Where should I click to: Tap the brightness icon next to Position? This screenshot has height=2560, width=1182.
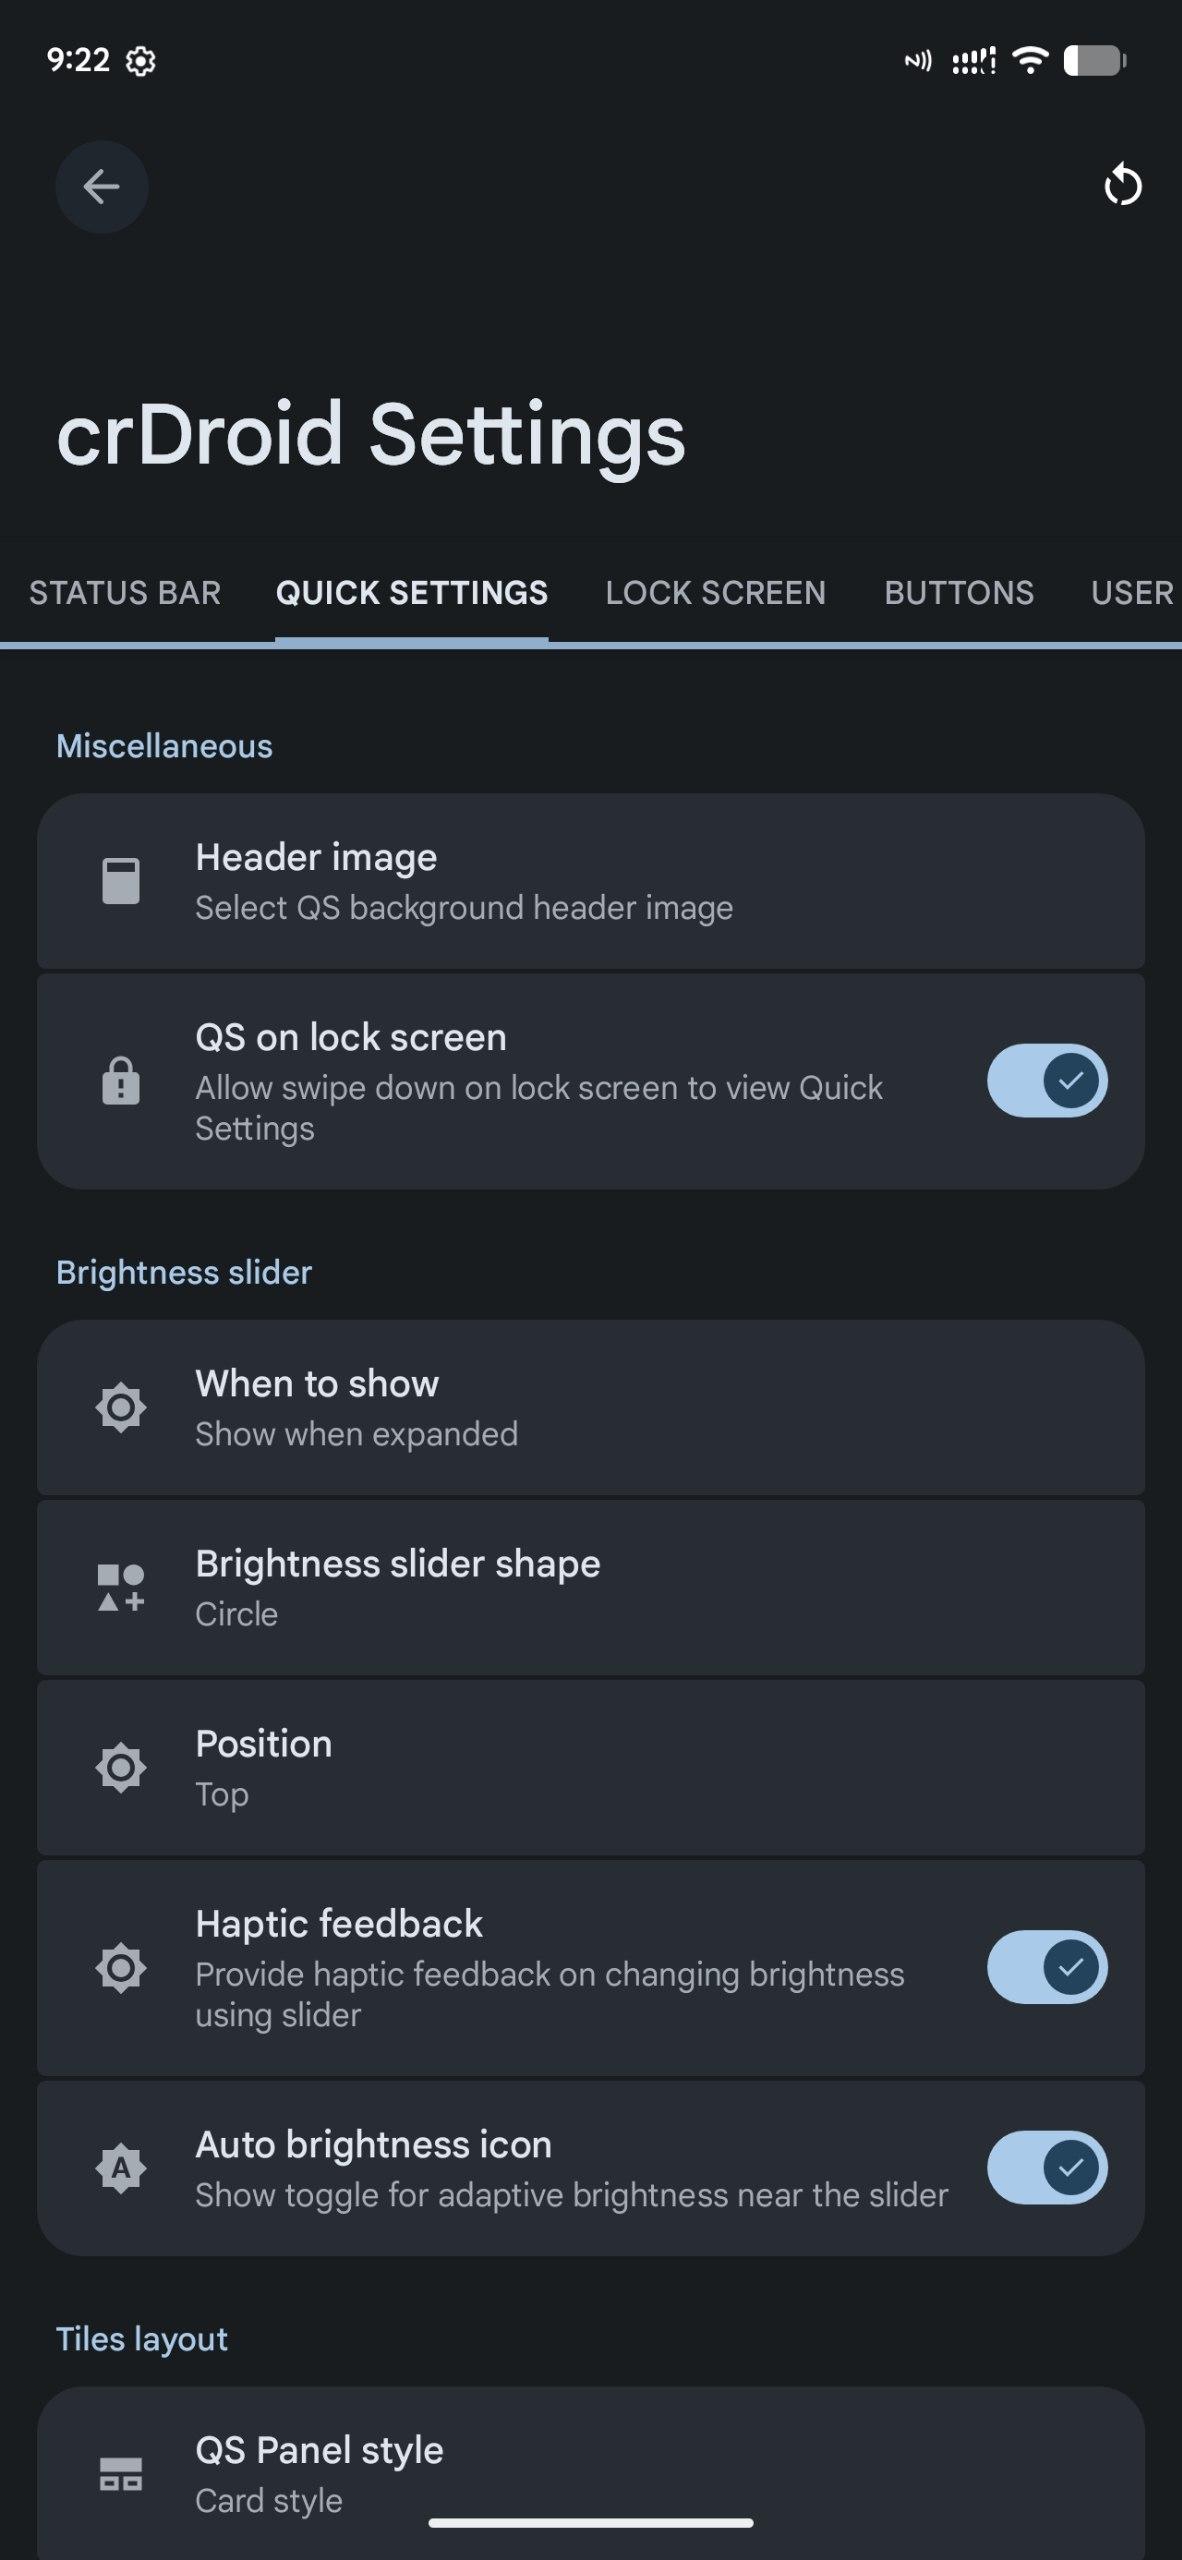pos(121,1767)
